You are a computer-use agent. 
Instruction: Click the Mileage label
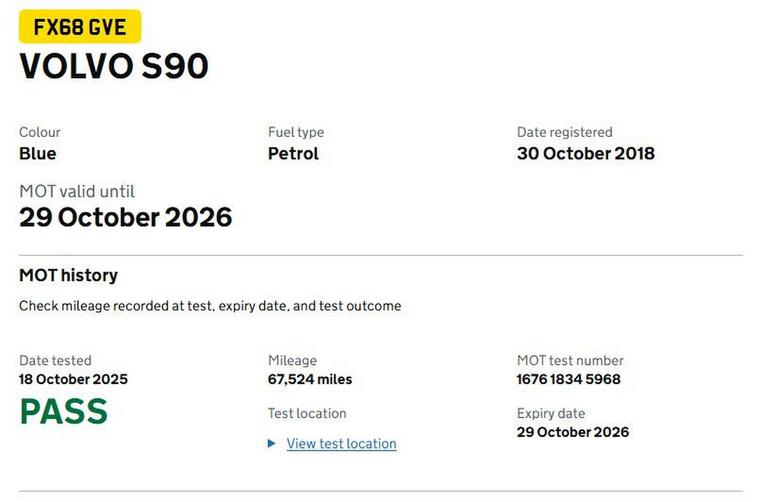pos(292,361)
